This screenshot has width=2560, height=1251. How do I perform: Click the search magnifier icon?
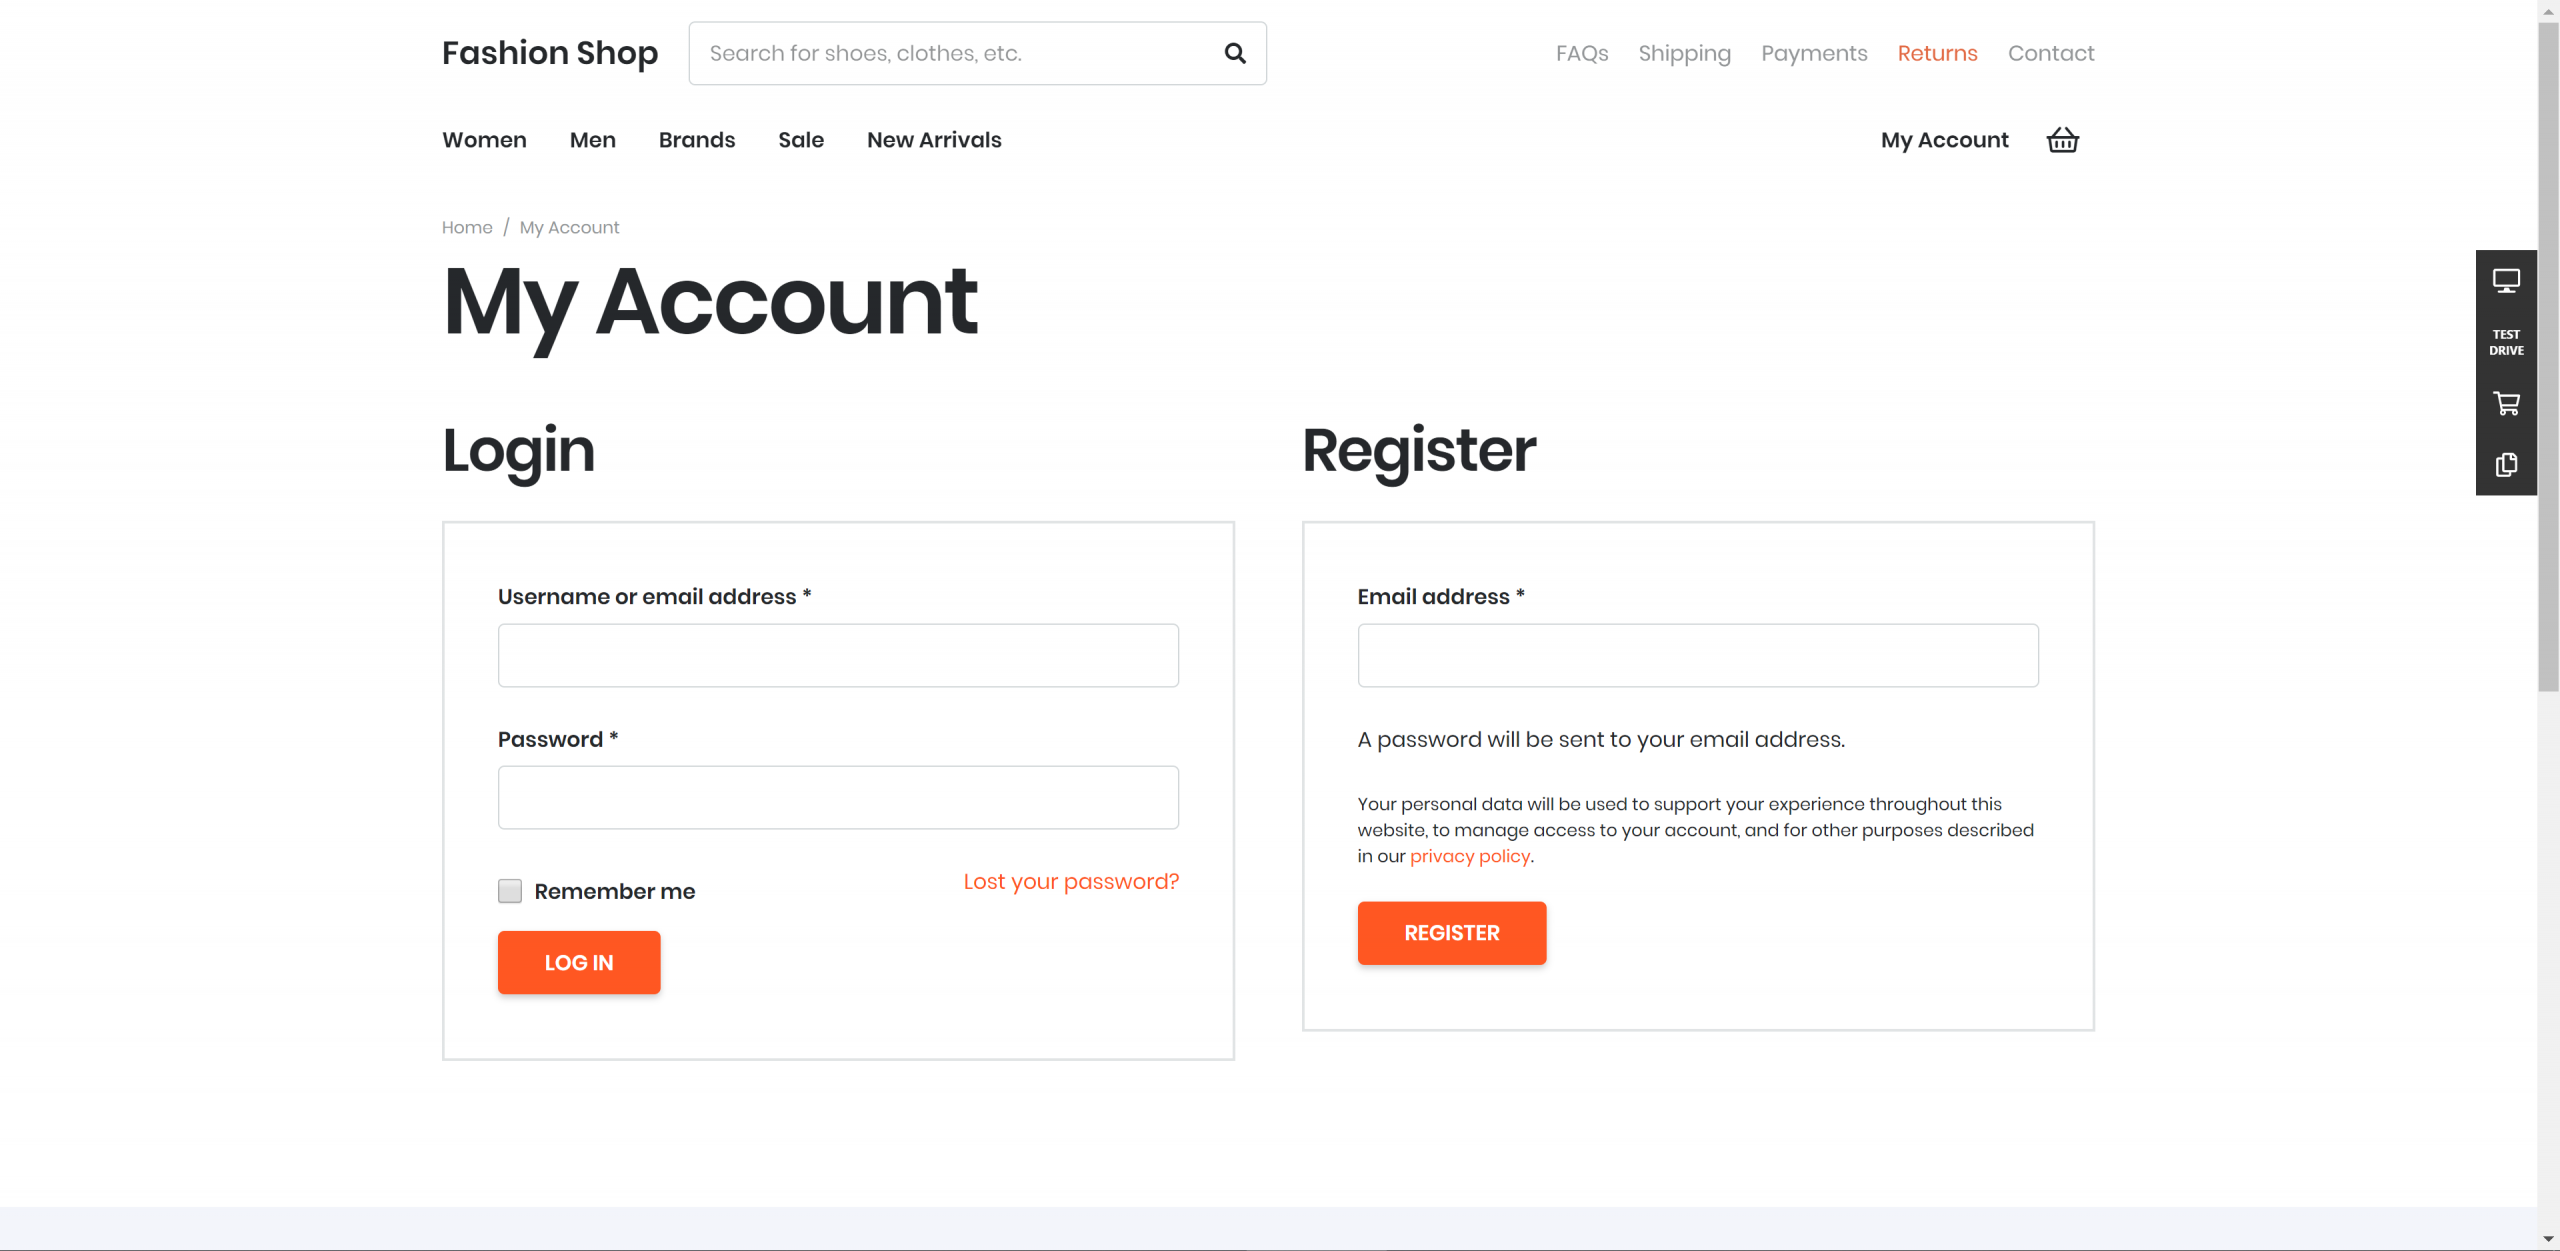pos(1235,53)
